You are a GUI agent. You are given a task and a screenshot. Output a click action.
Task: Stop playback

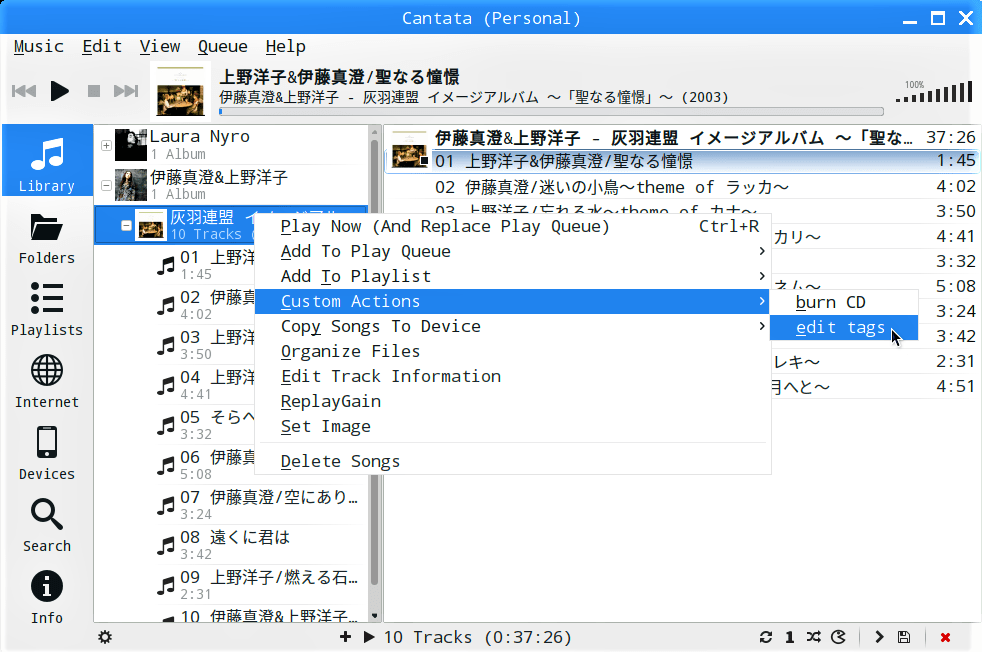pos(94,91)
